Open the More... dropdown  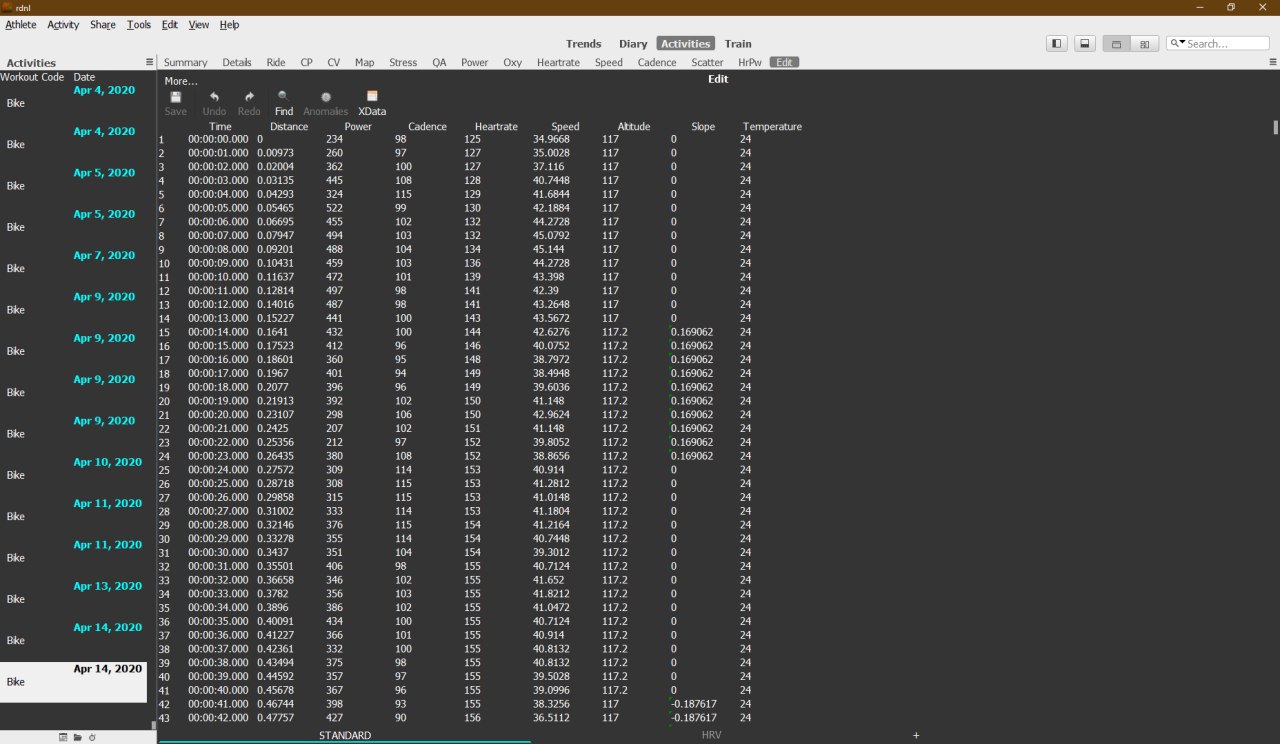pyautogui.click(x=181, y=81)
